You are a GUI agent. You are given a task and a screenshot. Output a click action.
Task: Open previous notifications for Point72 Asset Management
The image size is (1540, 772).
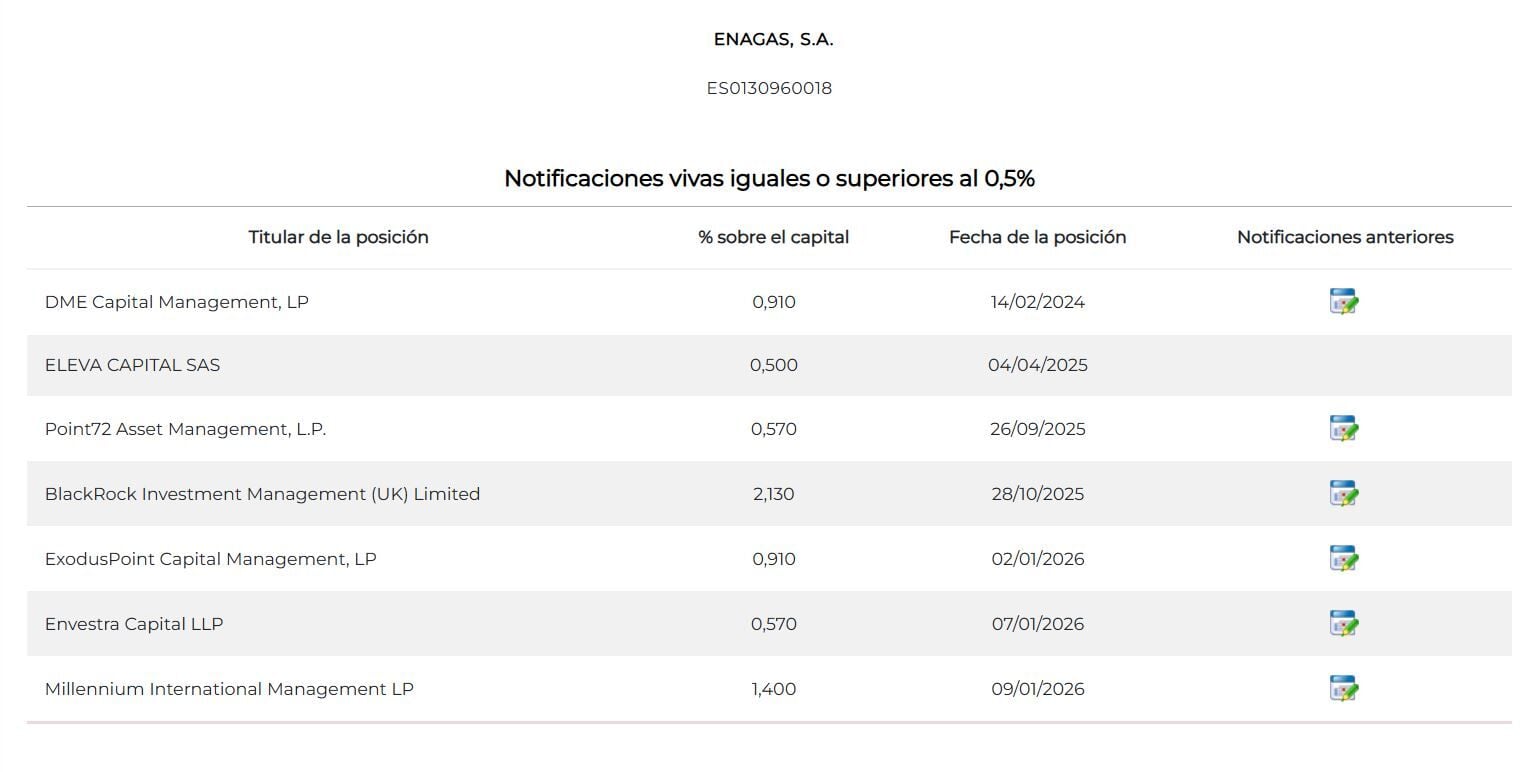coord(1343,429)
